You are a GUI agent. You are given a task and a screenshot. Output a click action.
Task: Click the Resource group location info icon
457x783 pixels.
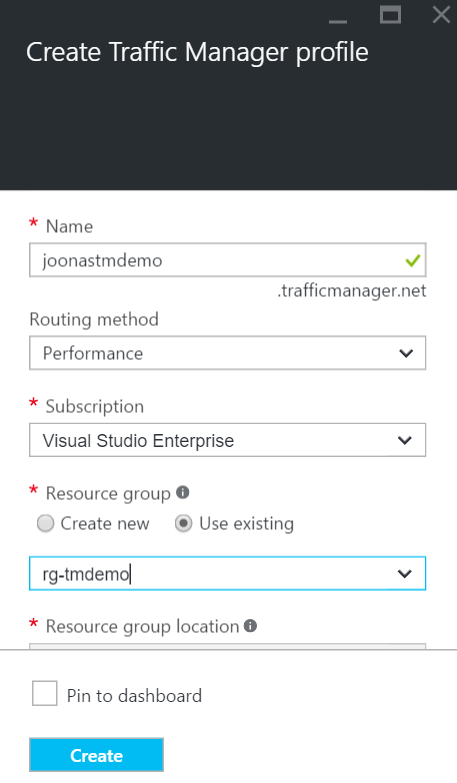(250, 626)
